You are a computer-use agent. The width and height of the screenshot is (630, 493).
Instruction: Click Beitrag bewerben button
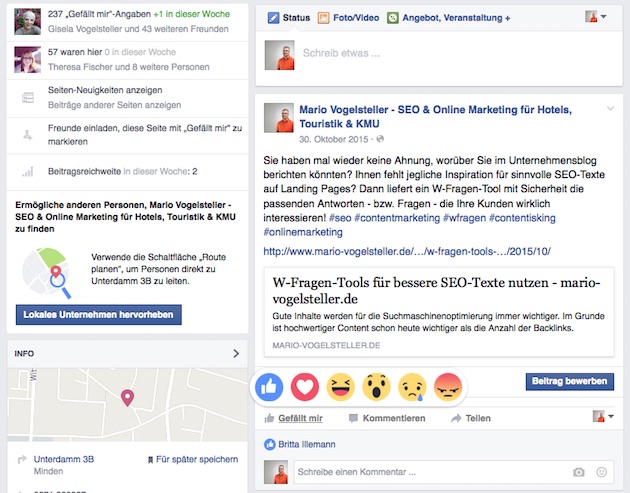[x=570, y=381]
